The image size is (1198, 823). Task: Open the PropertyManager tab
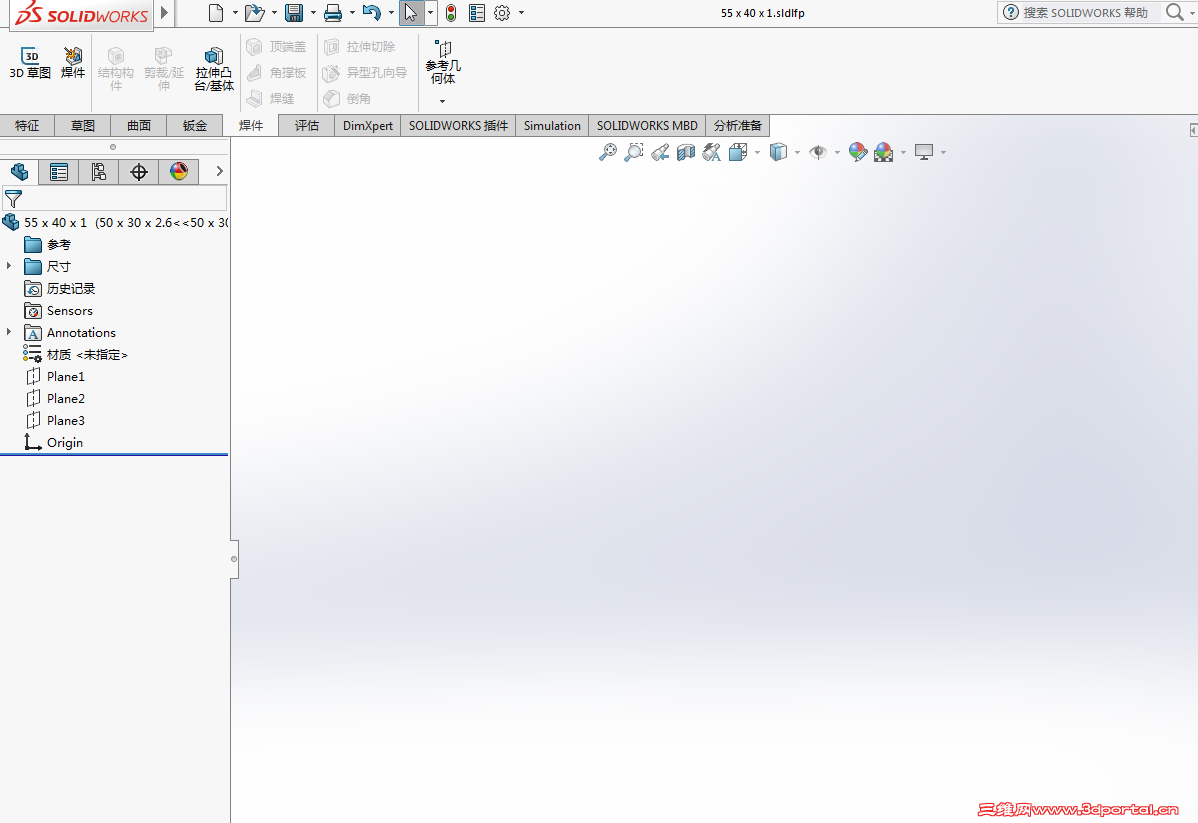(59, 172)
